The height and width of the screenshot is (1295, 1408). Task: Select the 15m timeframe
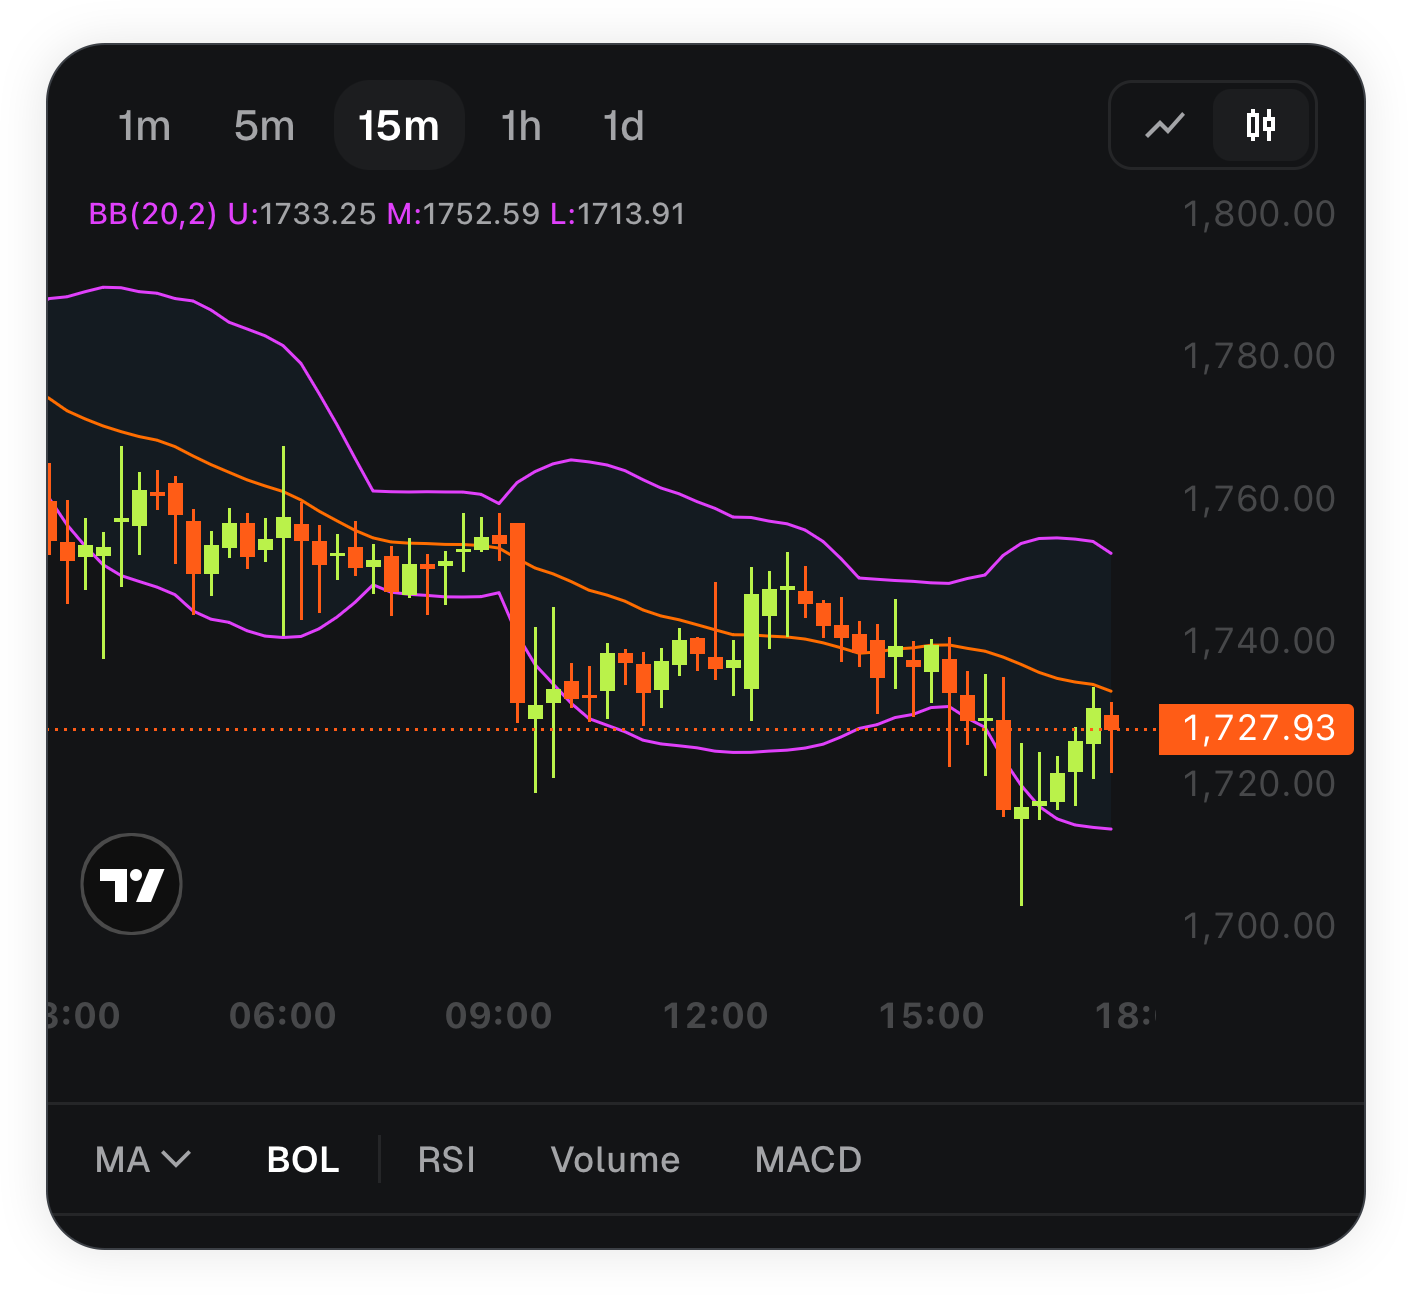click(399, 126)
